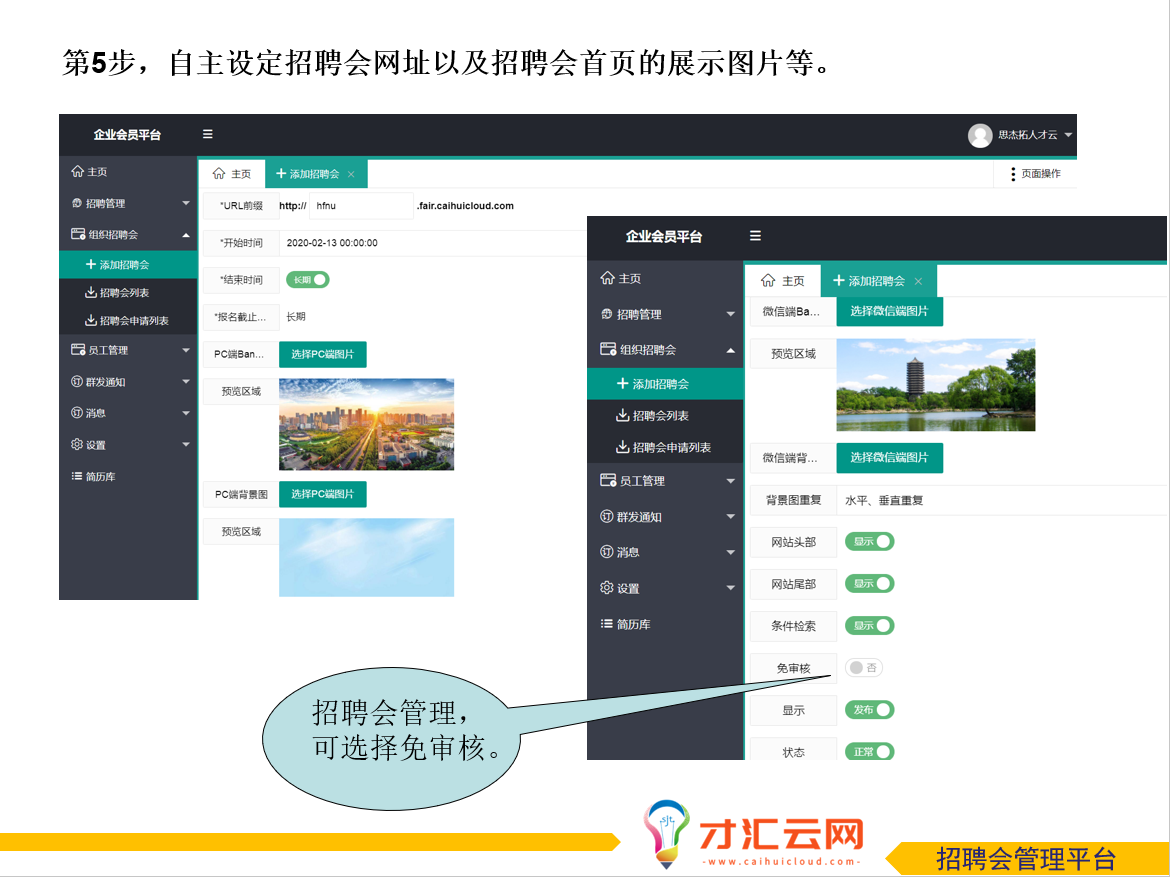Click the 简历库 list icon in right sidebar
Viewport: 1170px width, 877px height.
[x=606, y=624]
